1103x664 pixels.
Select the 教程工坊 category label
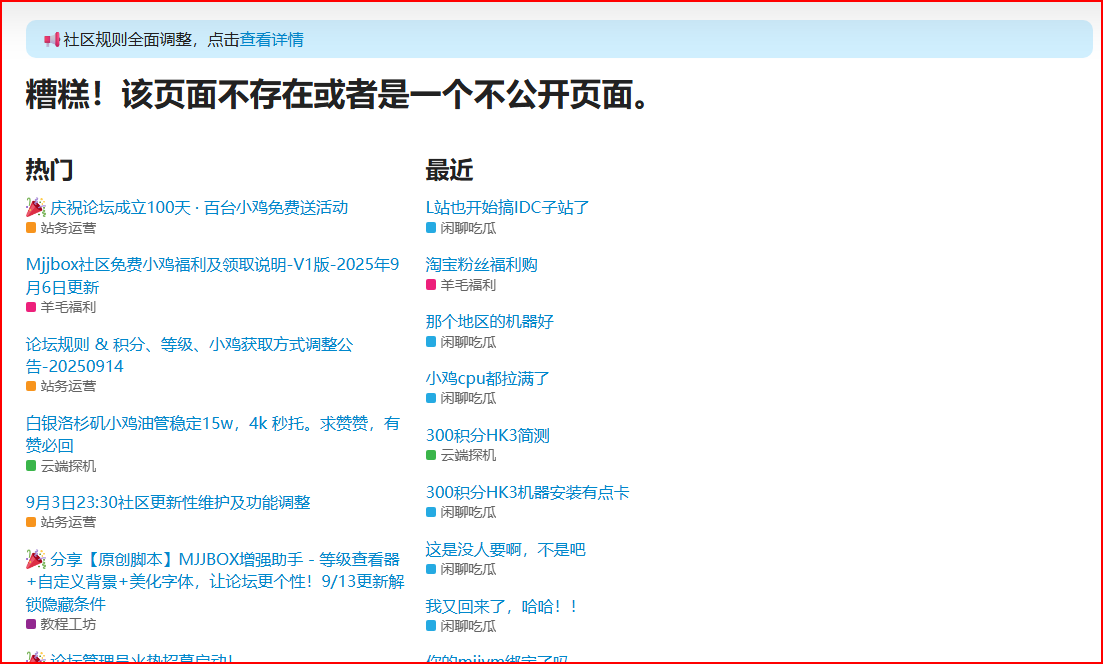[68, 624]
